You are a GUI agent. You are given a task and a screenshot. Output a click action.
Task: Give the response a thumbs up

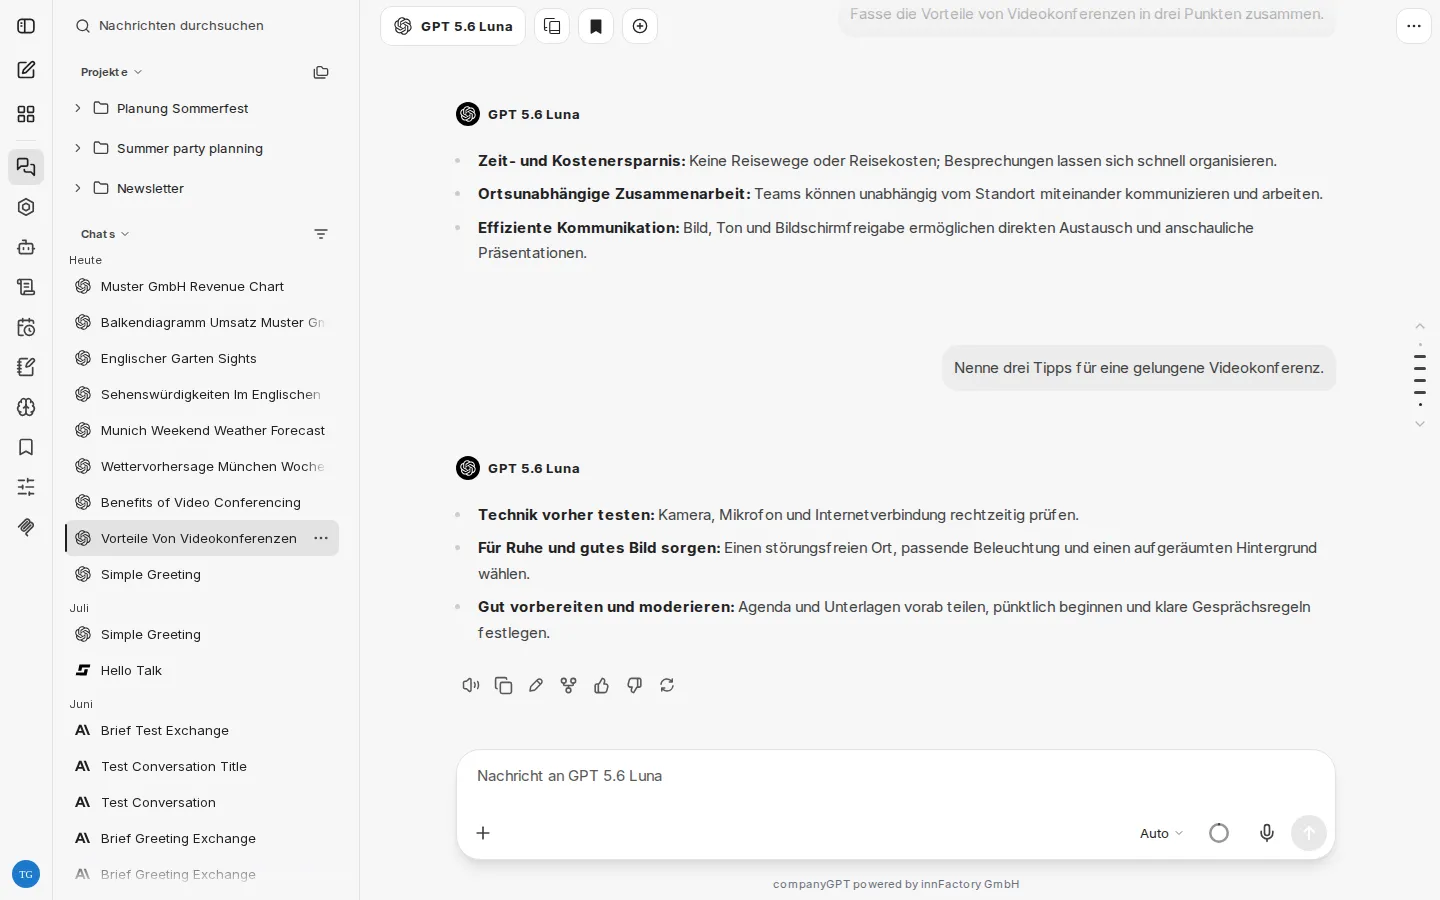coord(602,685)
